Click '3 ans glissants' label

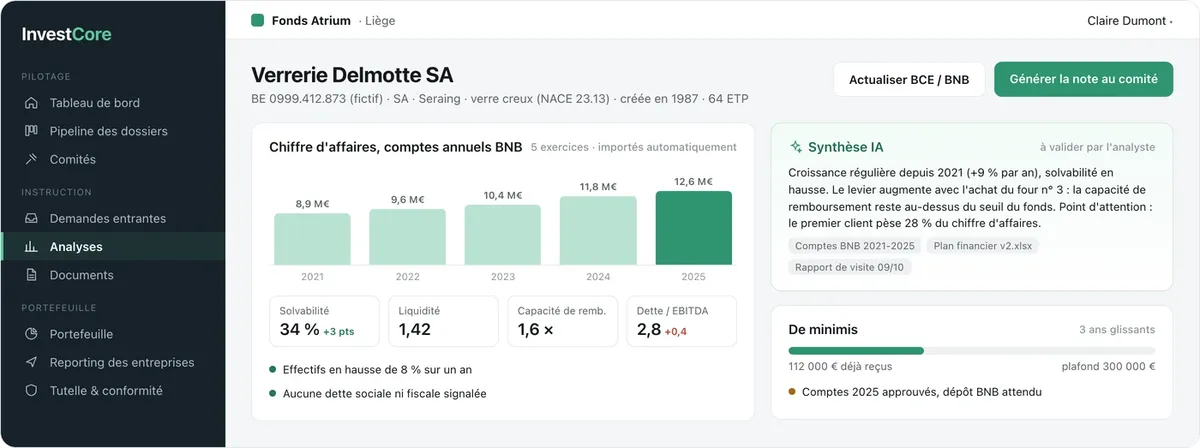[x=1117, y=329]
